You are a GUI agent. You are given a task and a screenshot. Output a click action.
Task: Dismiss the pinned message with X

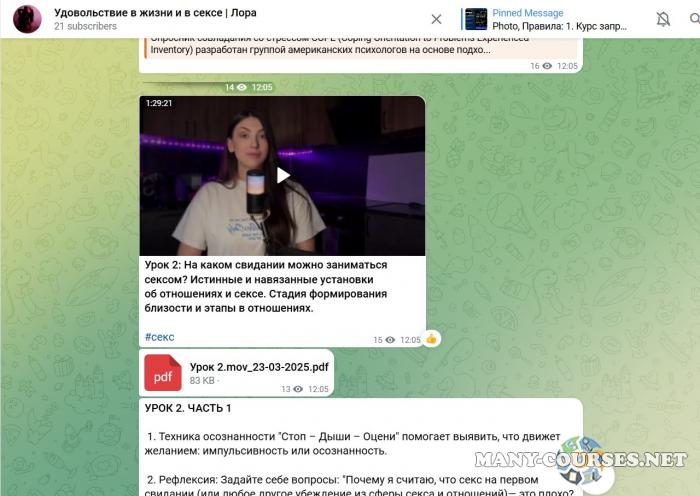point(436,19)
